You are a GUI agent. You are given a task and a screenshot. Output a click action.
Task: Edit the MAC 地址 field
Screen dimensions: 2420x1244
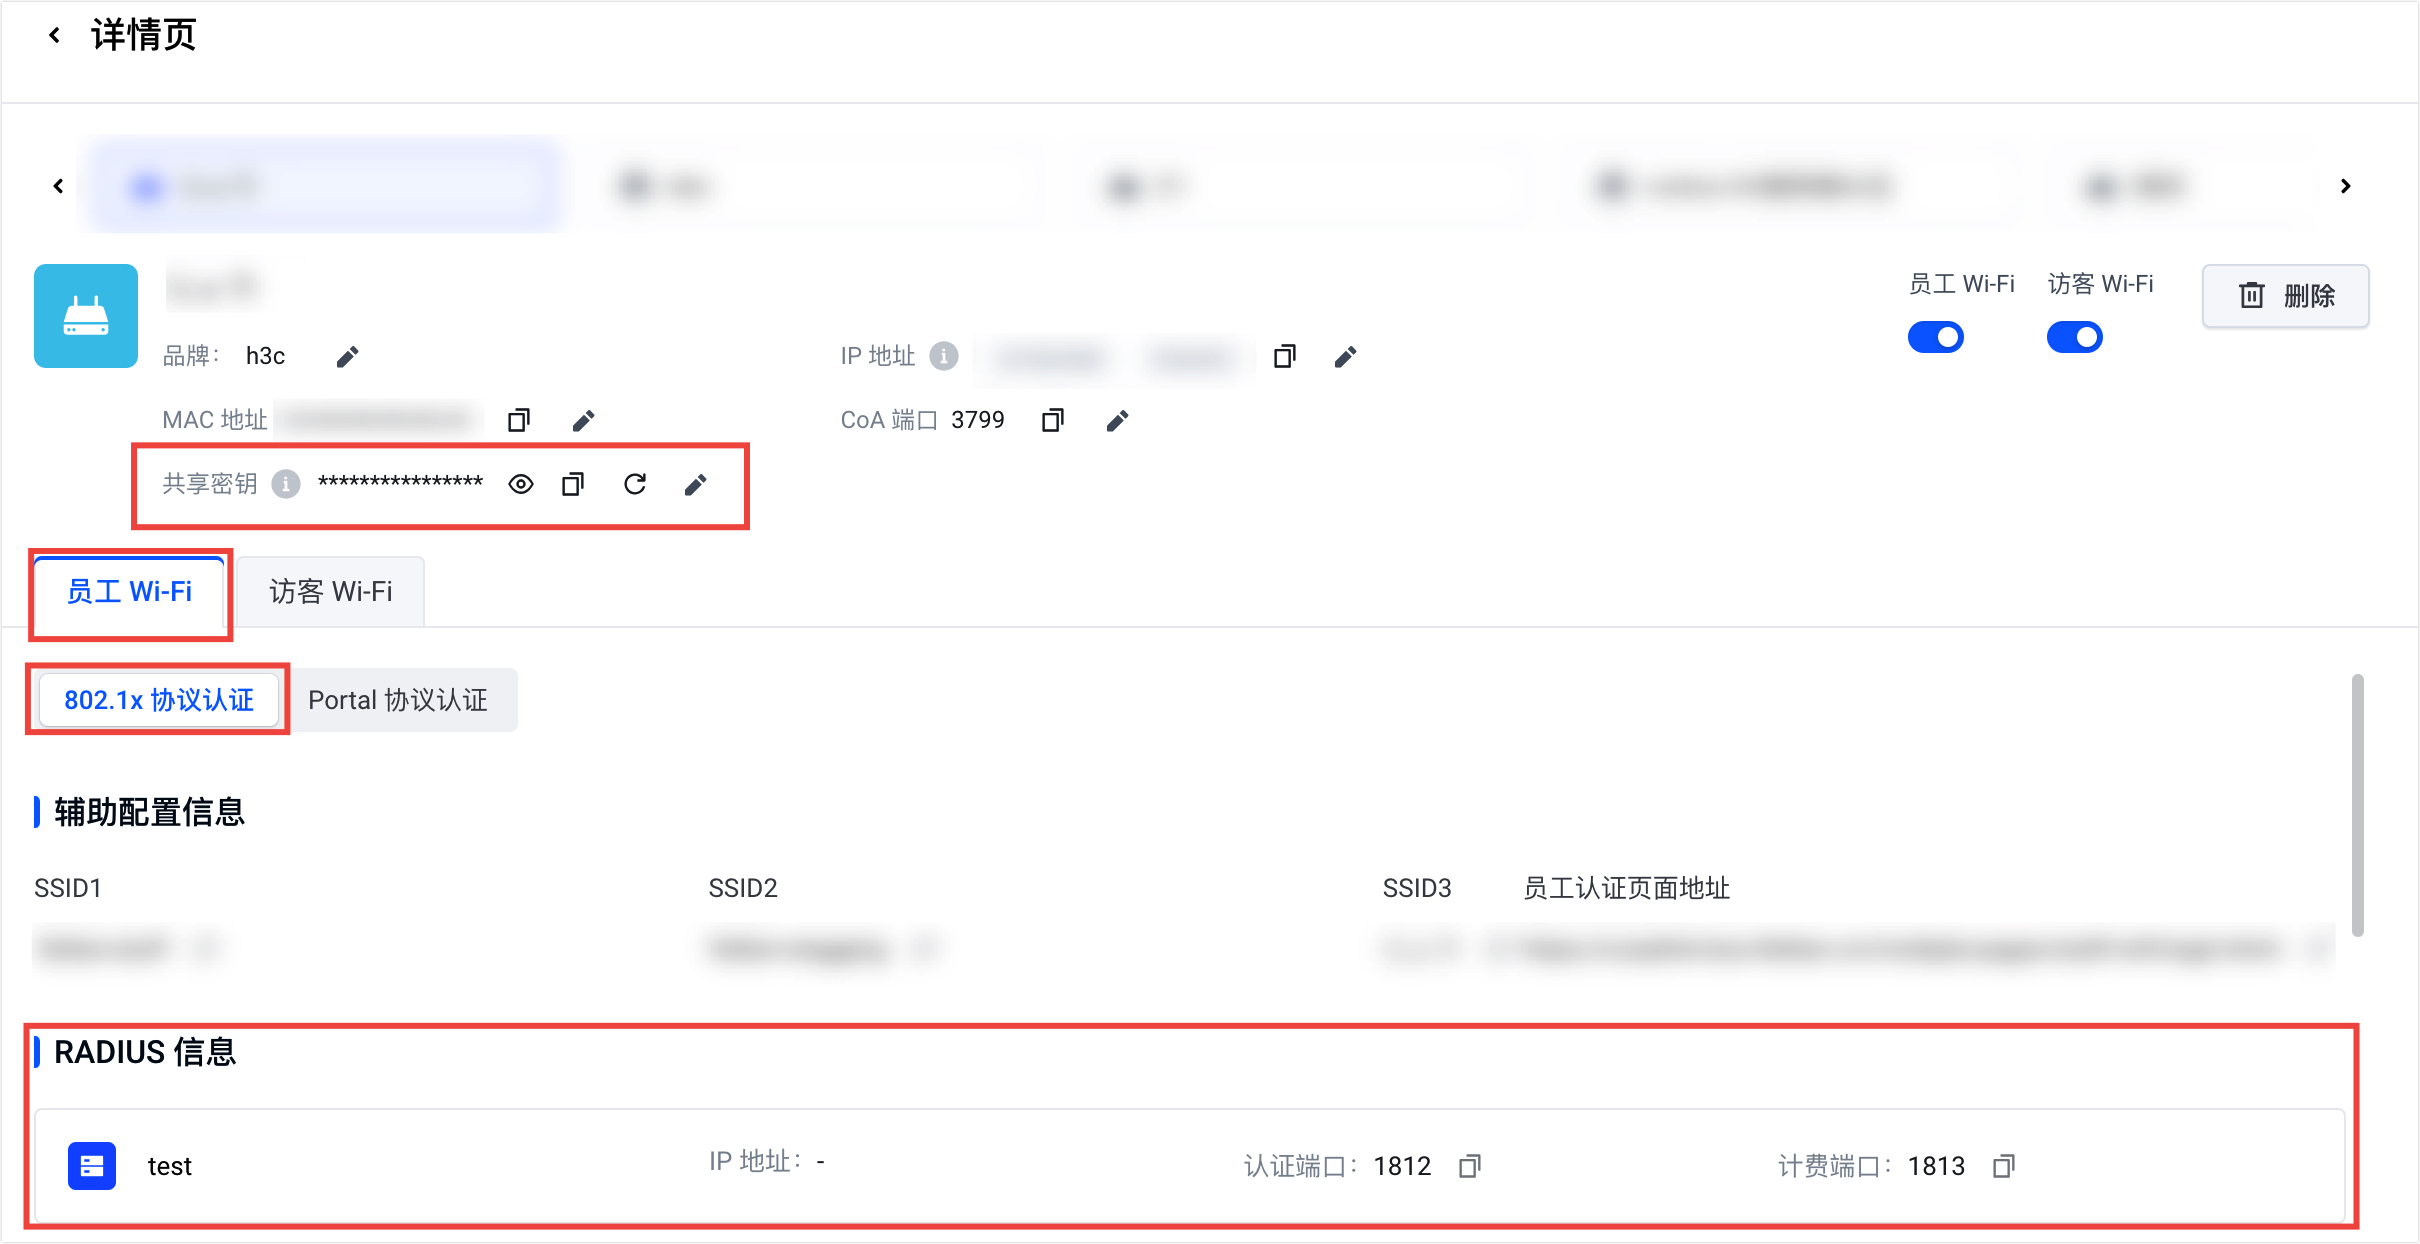[583, 421]
